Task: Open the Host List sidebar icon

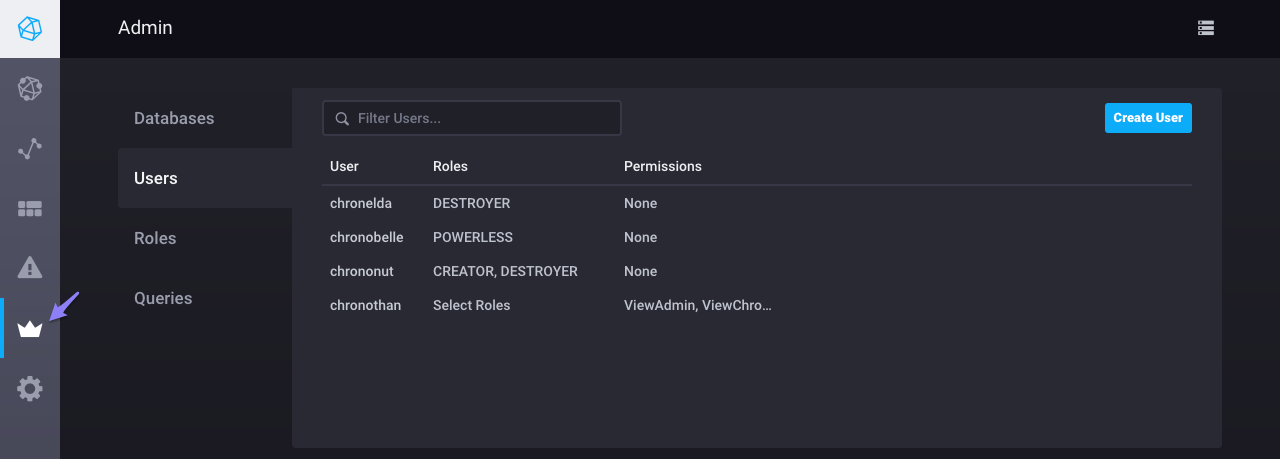Action: coord(30,89)
